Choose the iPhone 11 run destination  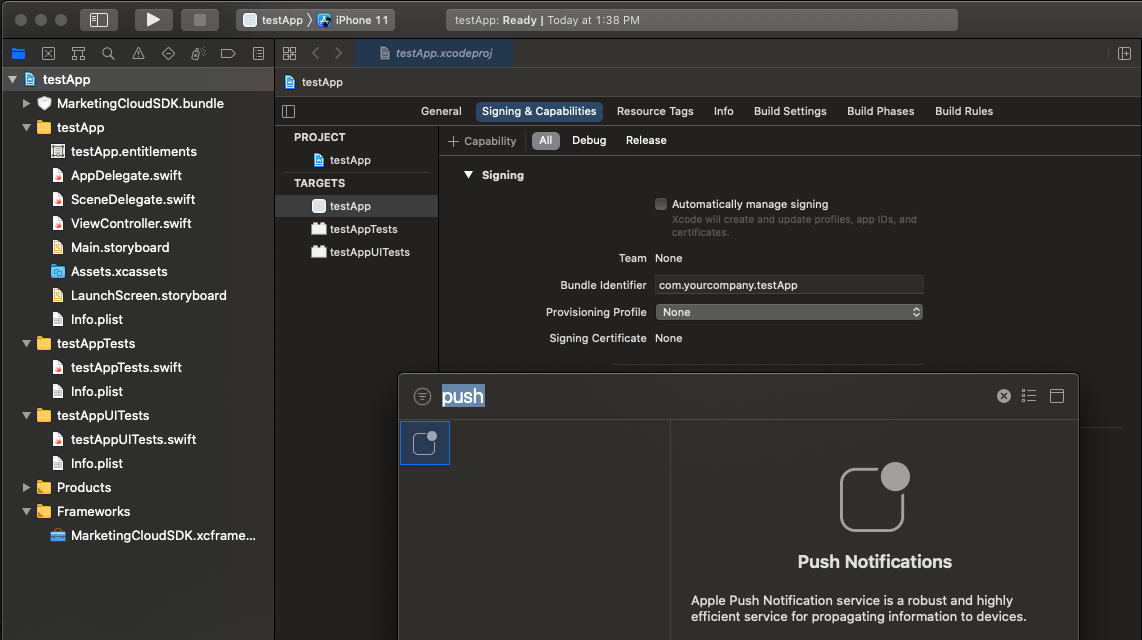(x=353, y=20)
